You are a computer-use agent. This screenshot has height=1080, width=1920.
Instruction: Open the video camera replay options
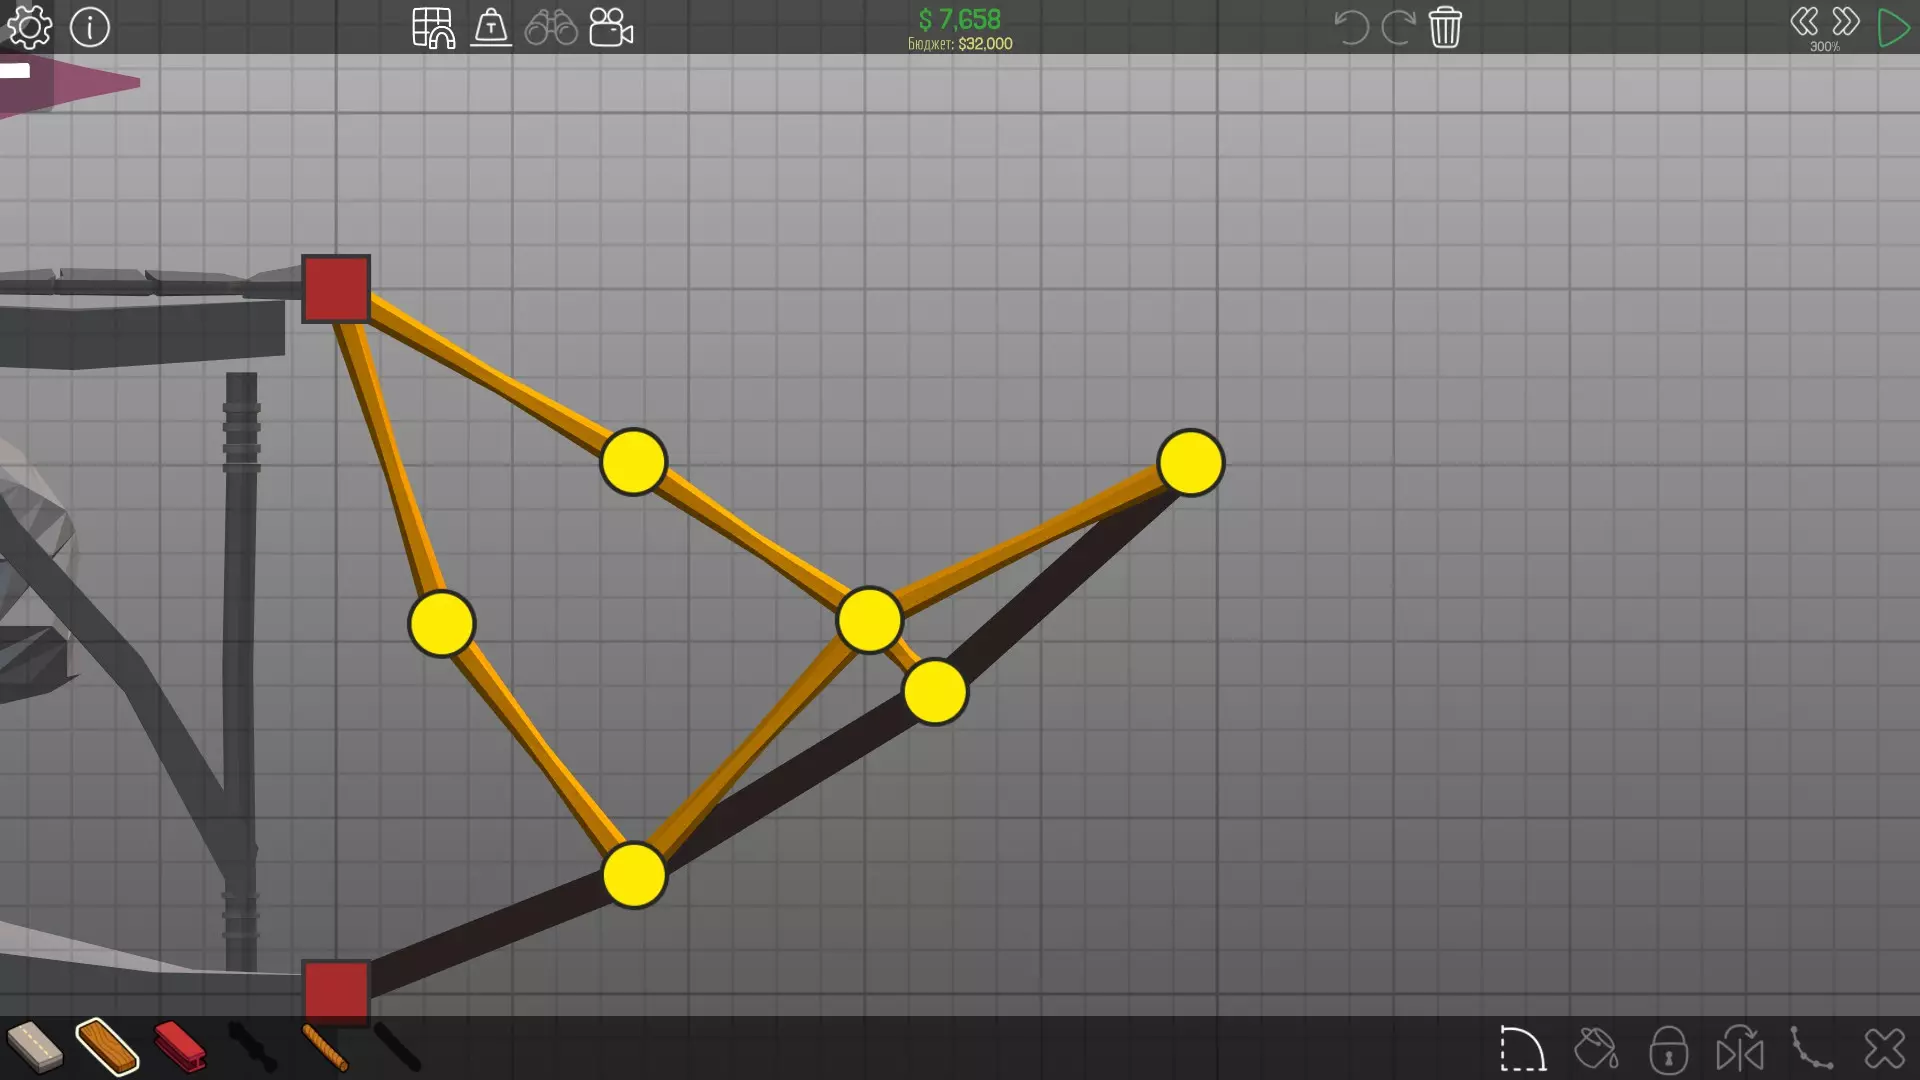[x=611, y=27]
